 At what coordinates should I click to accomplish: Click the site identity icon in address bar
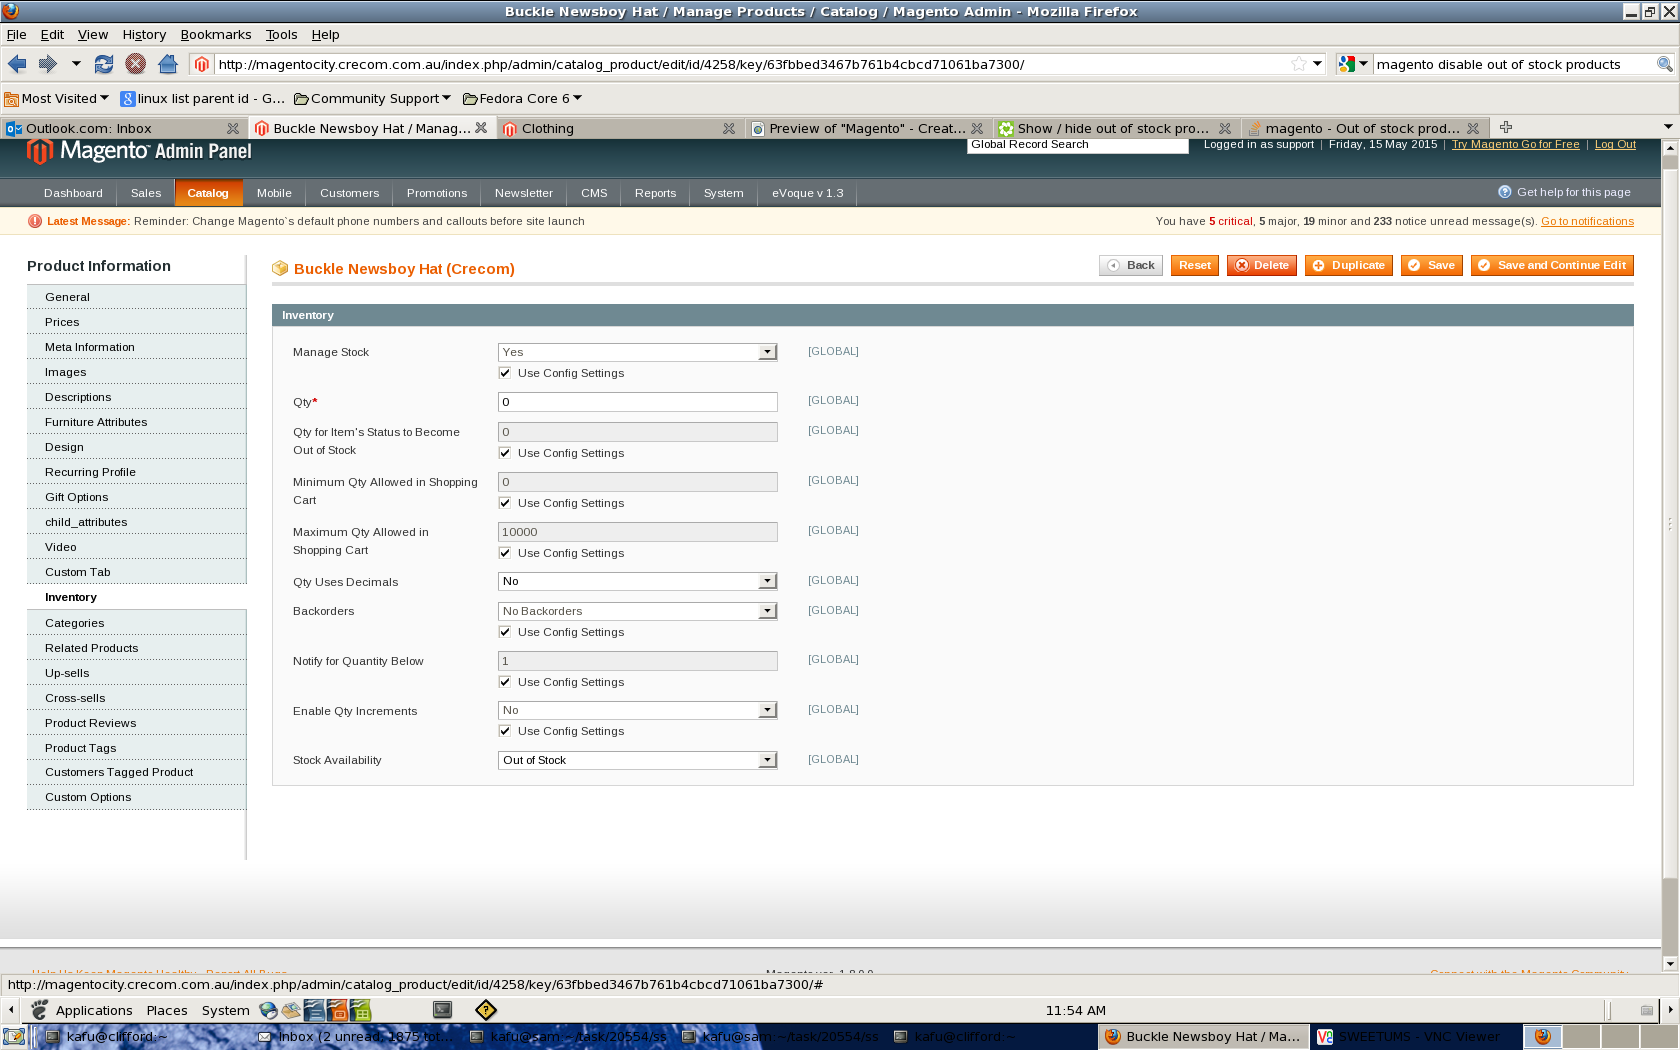pos(202,64)
